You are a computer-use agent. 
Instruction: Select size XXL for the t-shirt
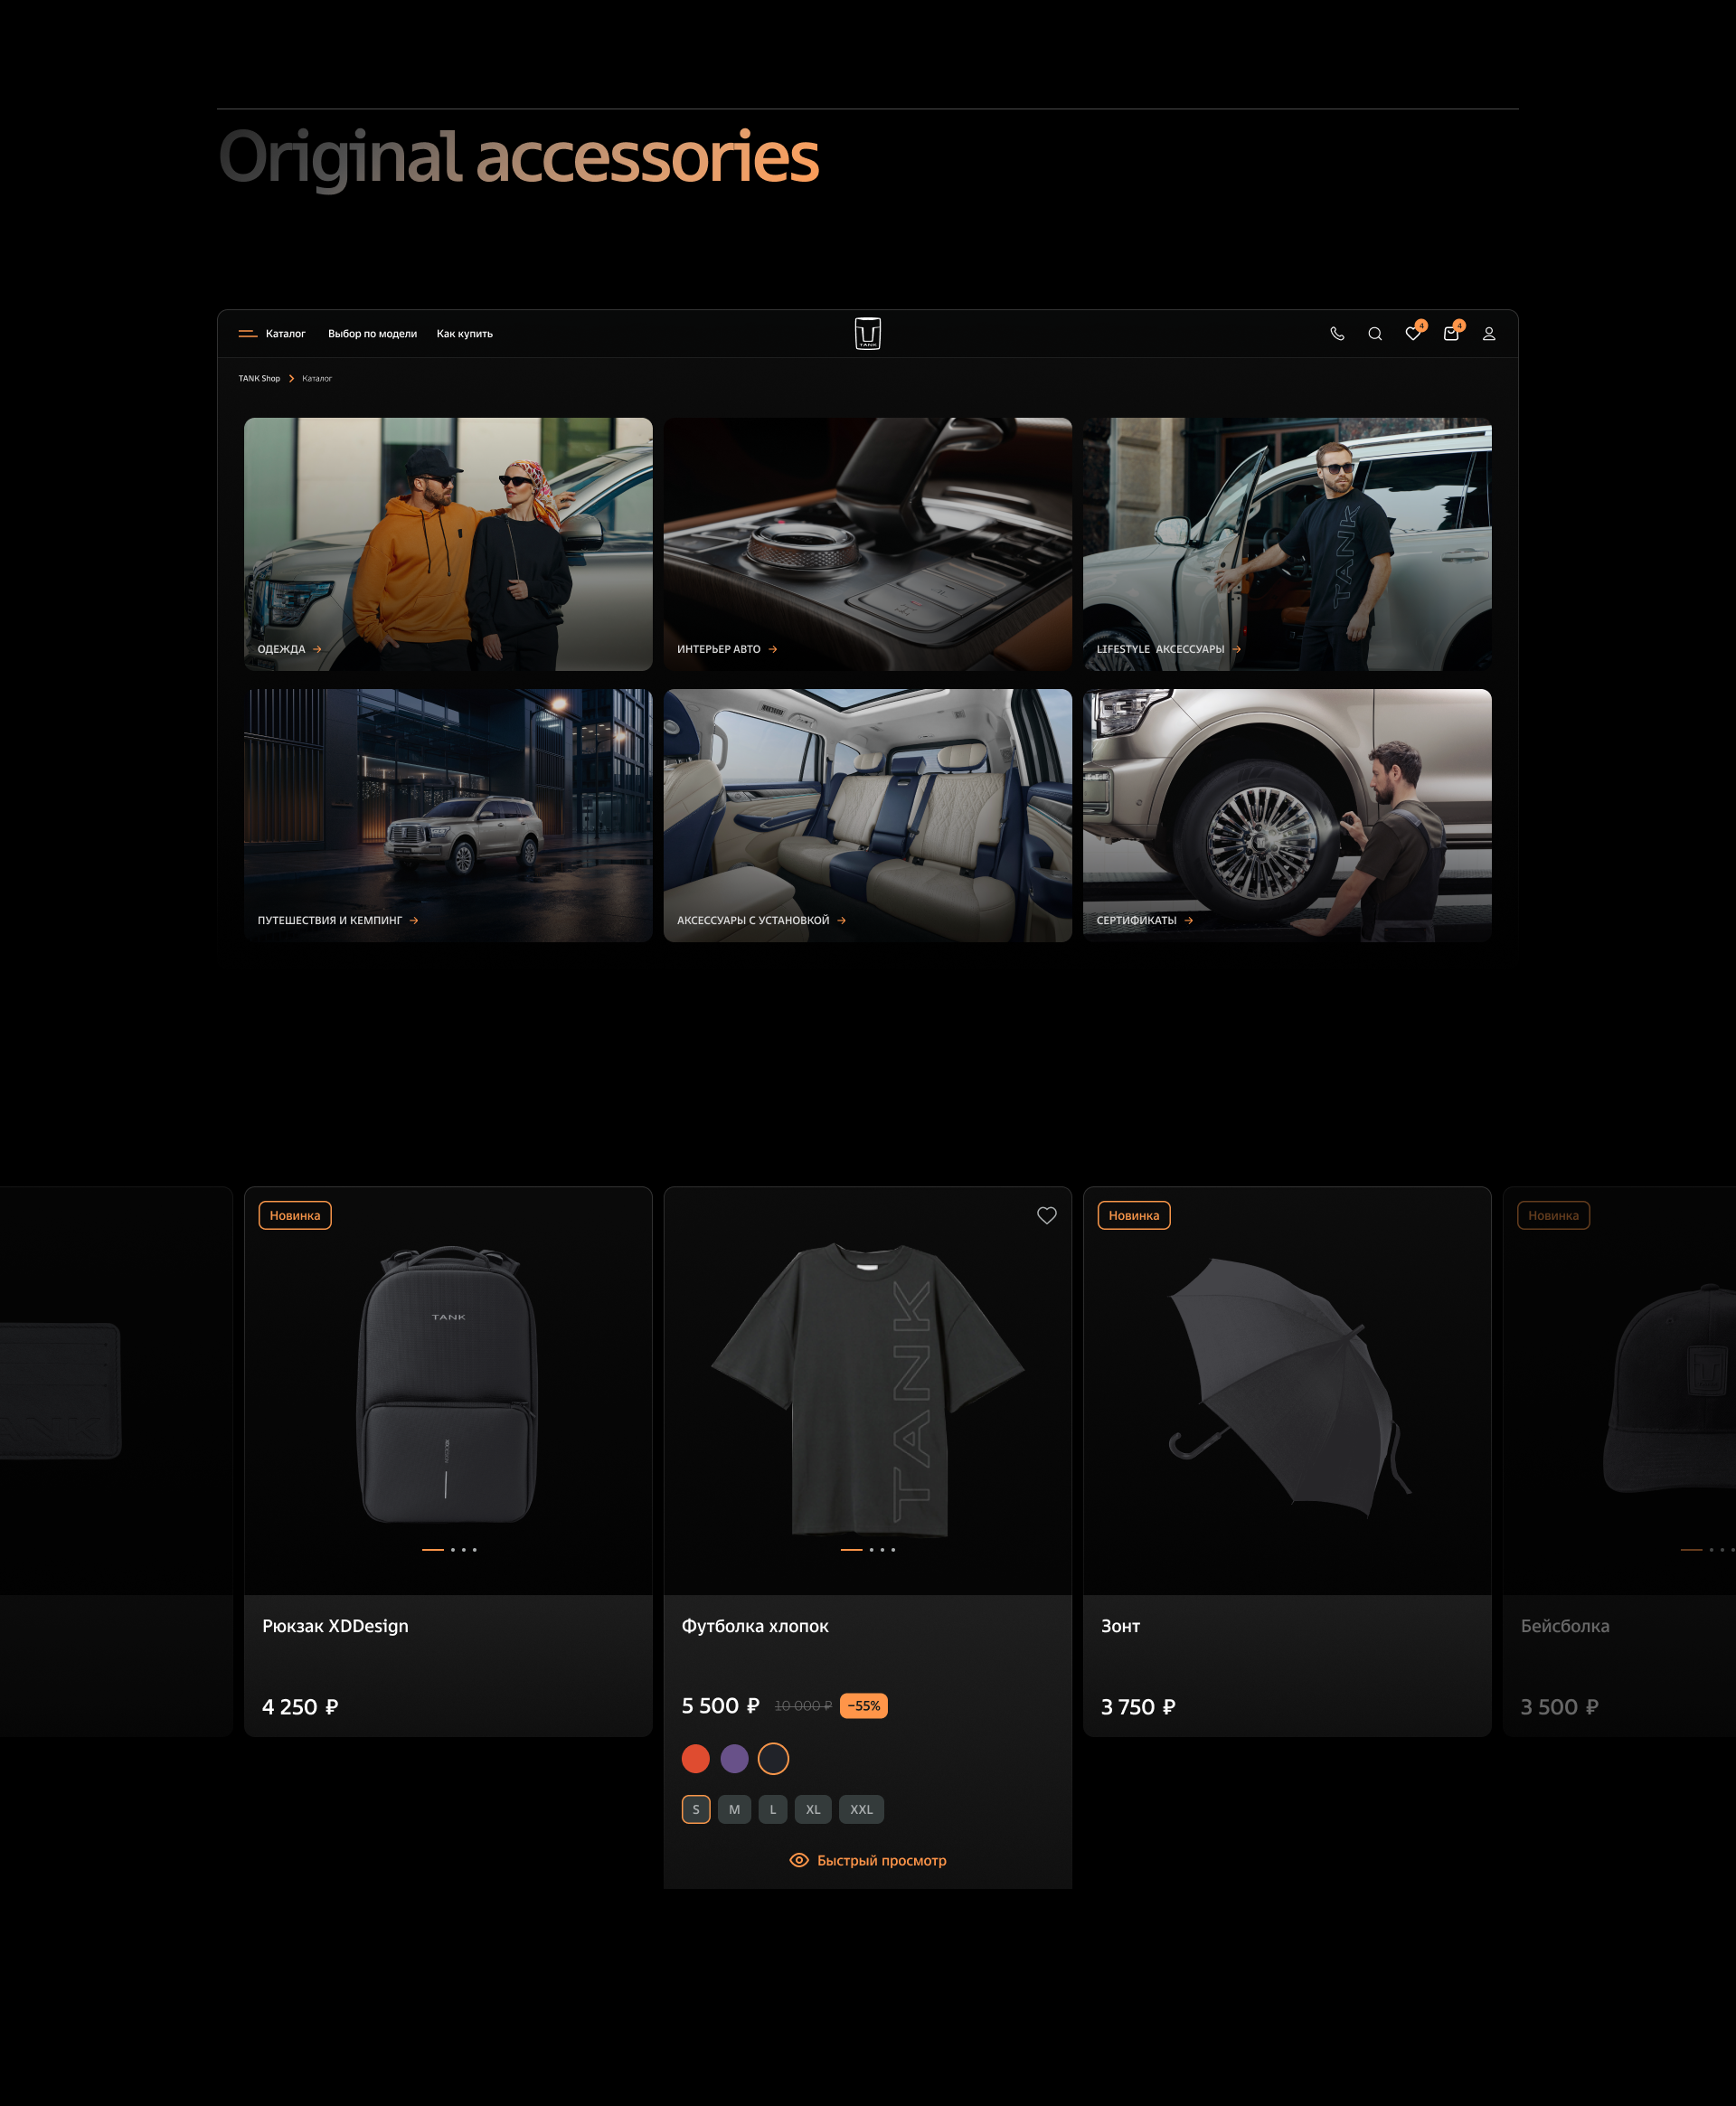click(x=861, y=1809)
